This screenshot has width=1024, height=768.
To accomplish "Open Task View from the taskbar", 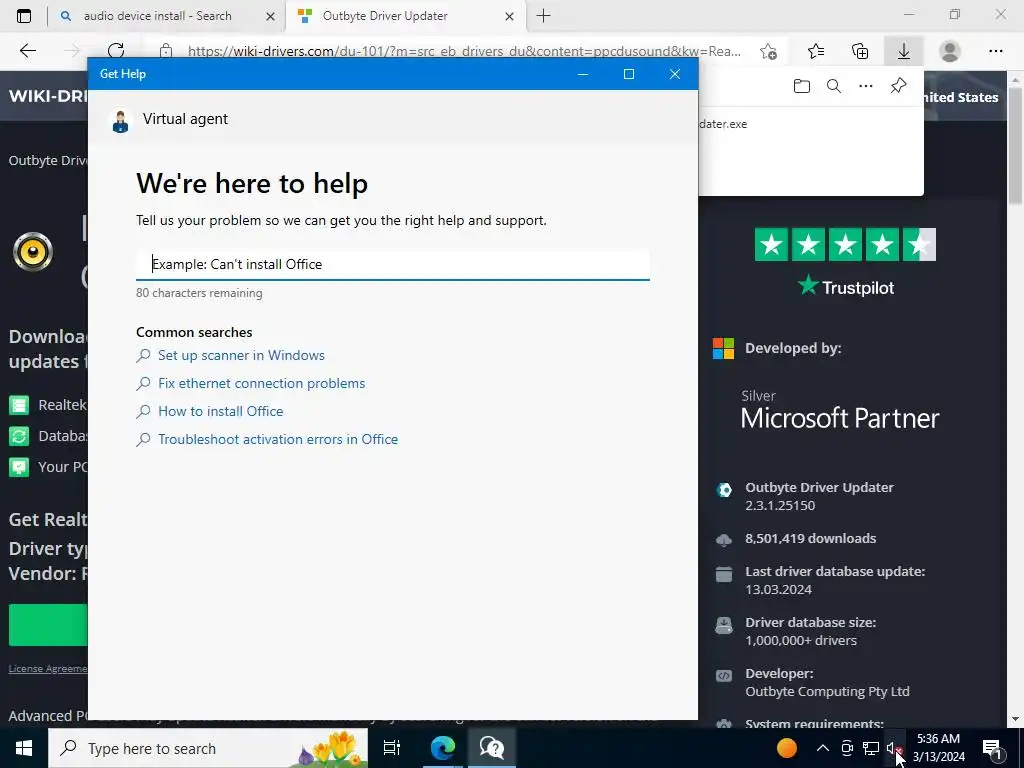I will 392,748.
